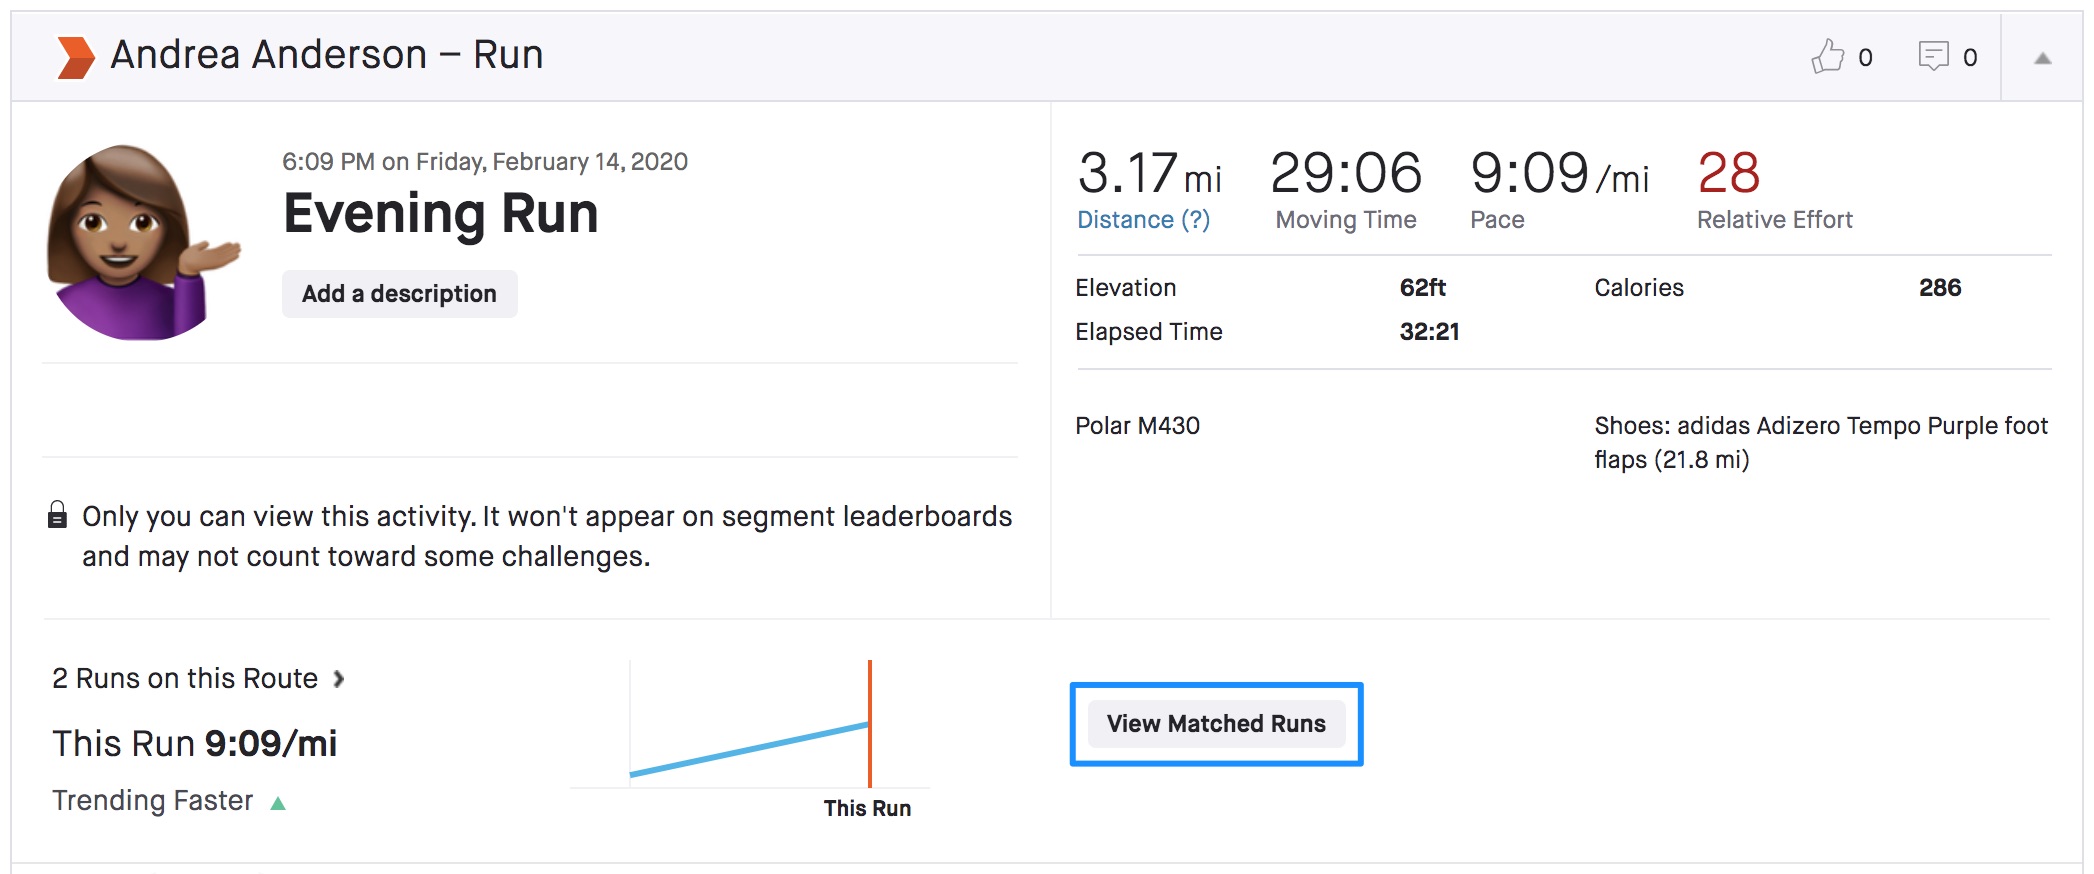The image size is (2094, 874).
Task: Click the View Matched Runs button
Action: (x=1215, y=723)
